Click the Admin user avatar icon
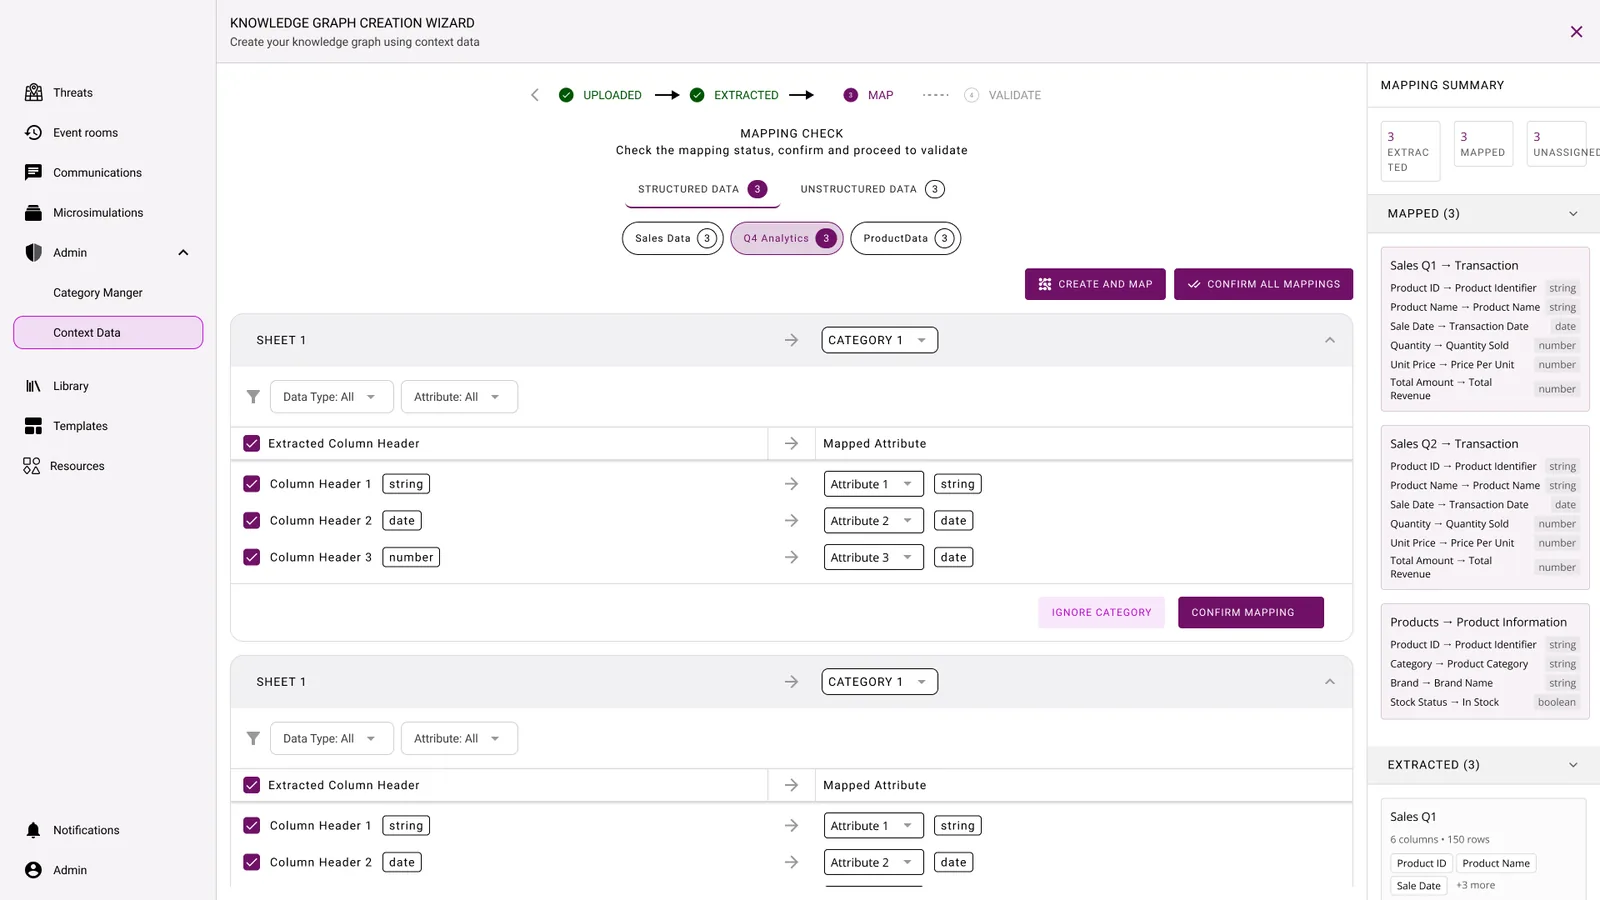1600x900 pixels. coord(34,870)
